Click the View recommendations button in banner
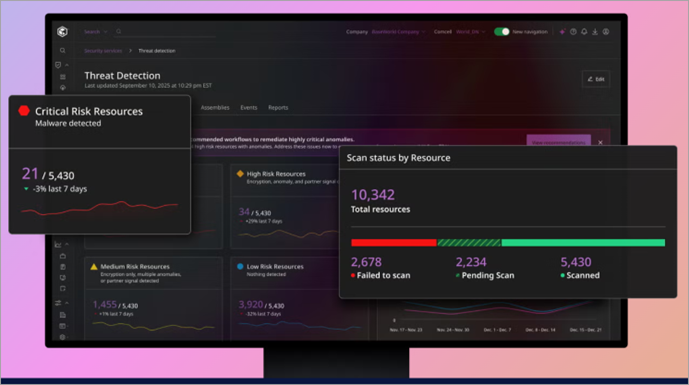The image size is (689, 385). (x=558, y=141)
